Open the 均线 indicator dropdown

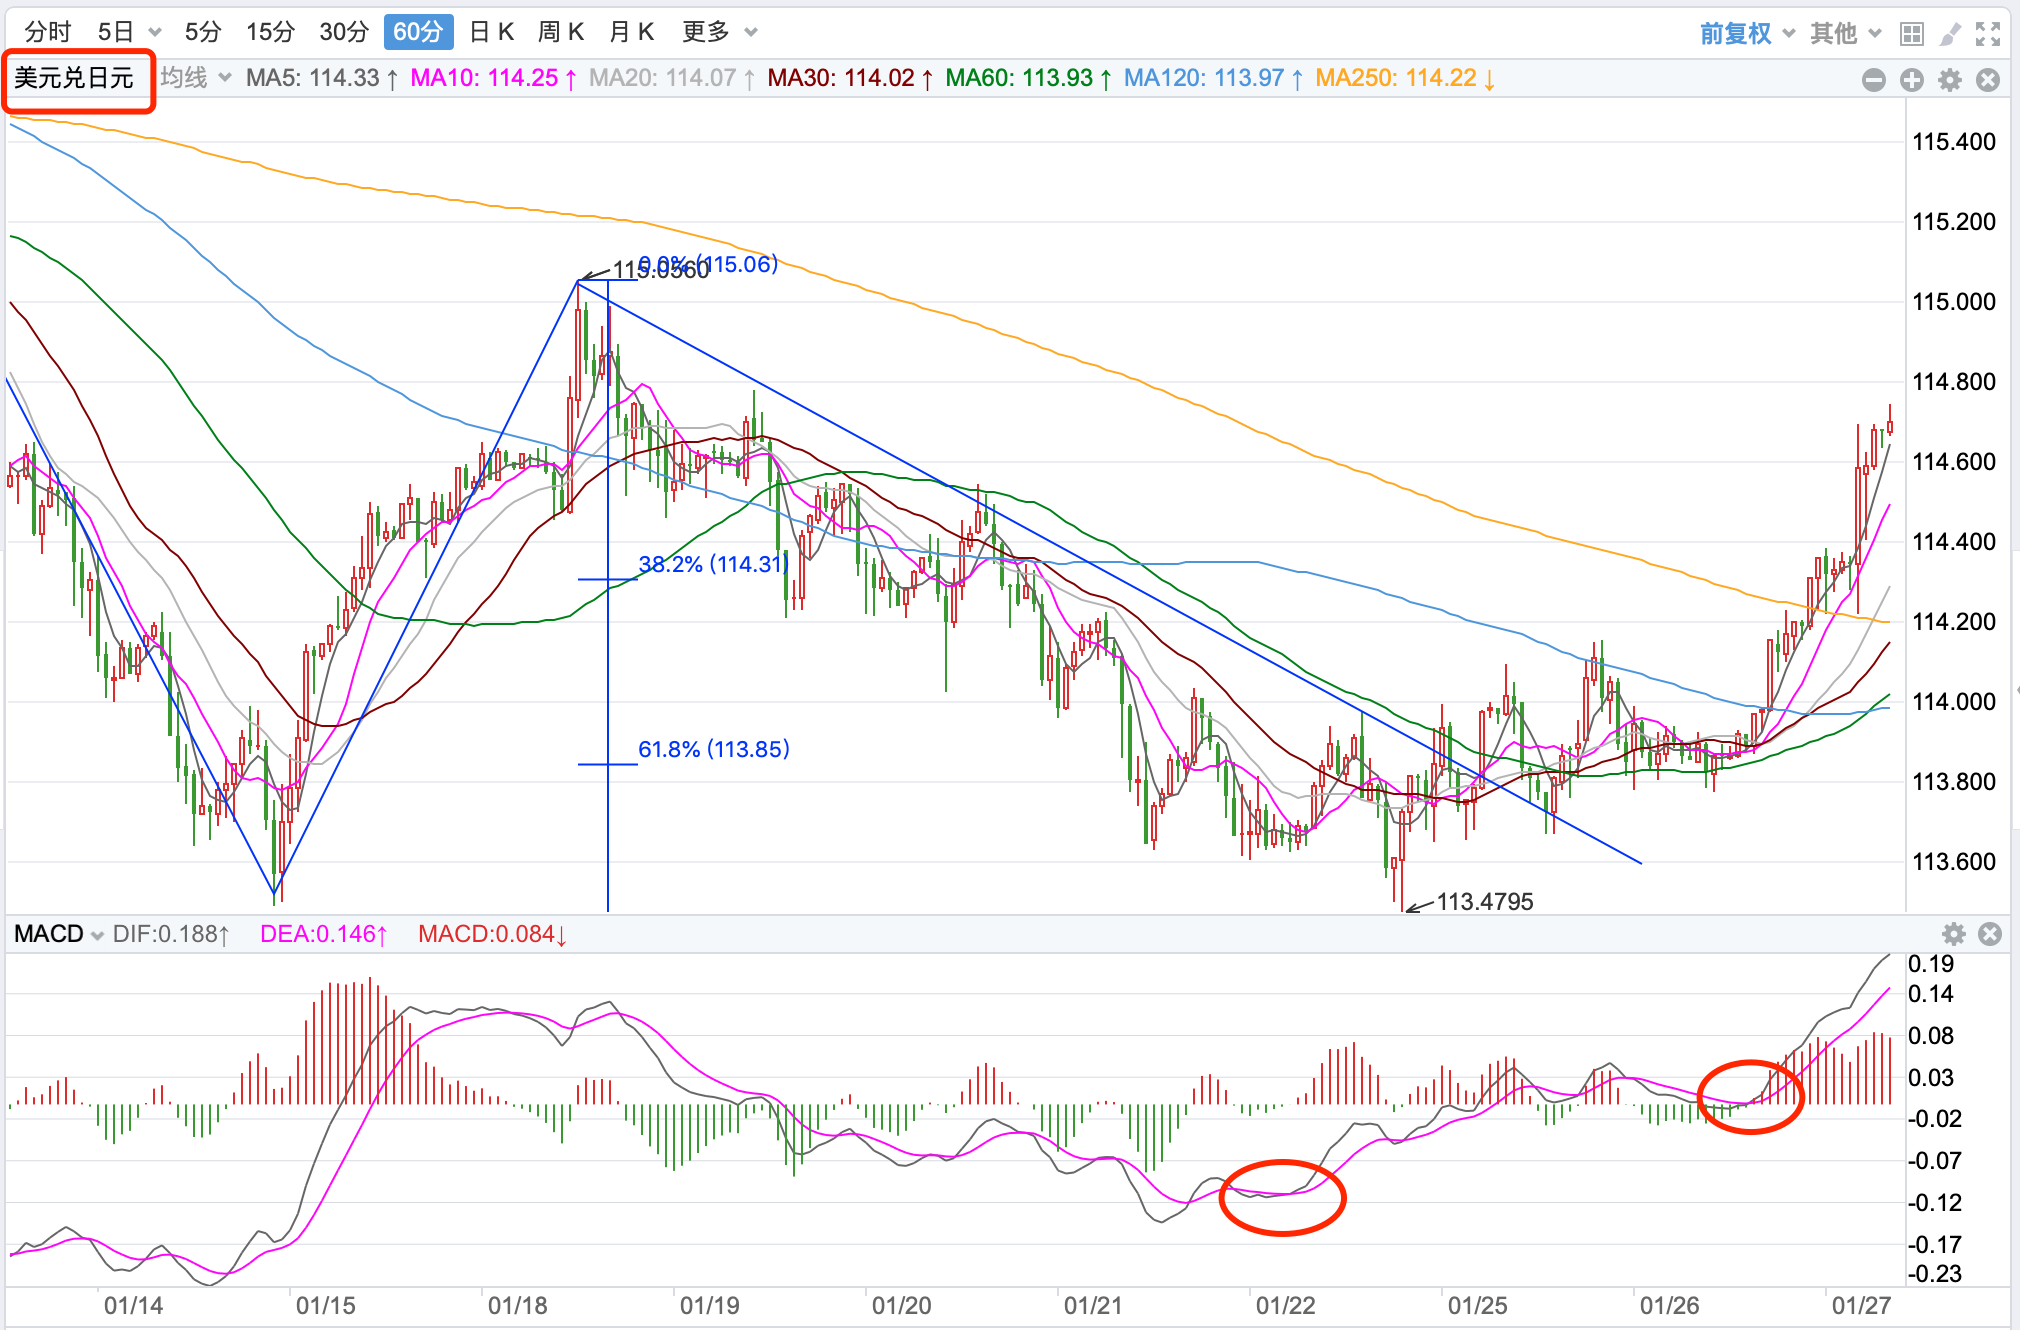pos(196,78)
